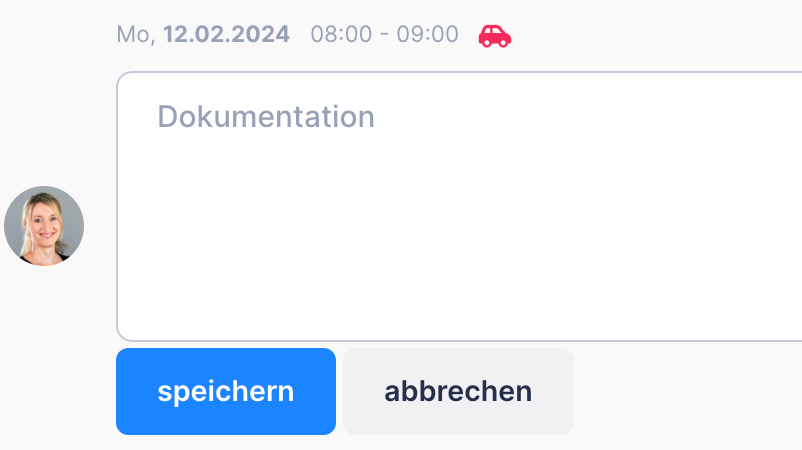Image resolution: width=802 pixels, height=450 pixels.
Task: Click the abbrechen label text
Action: 458,391
